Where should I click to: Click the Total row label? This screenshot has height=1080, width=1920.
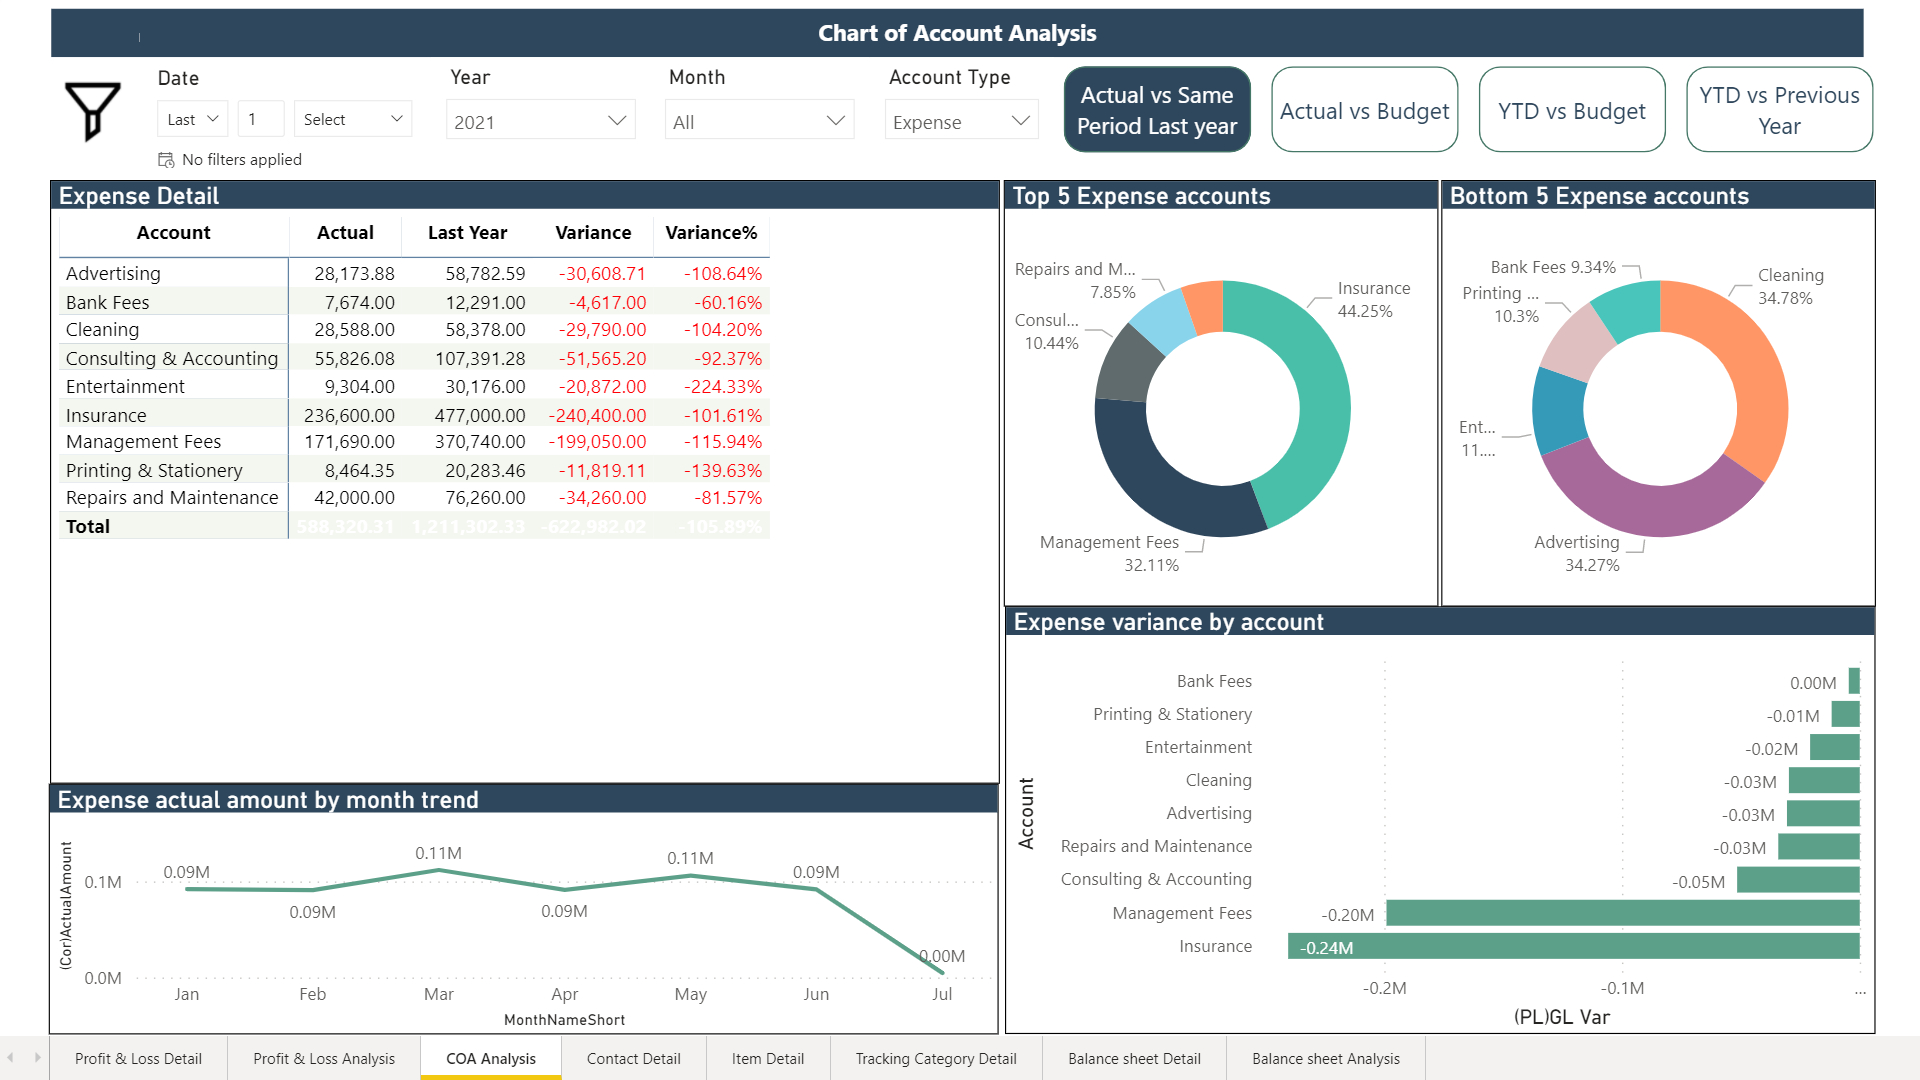pos(88,526)
